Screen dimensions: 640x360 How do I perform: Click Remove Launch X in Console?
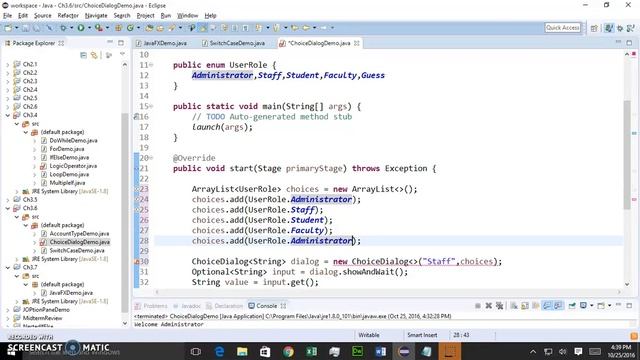tap(489, 306)
